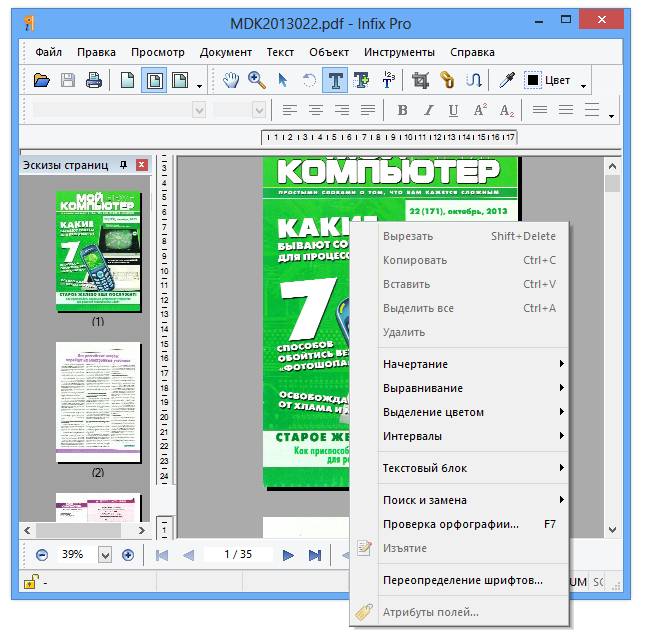The image size is (648, 636).
Task: Click the document vertical scrollbar thumb
Action: coord(612,184)
